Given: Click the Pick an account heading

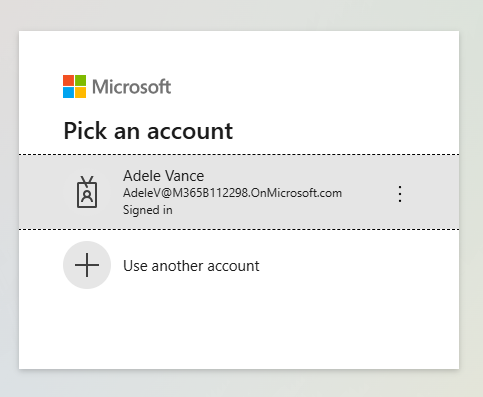Looking at the screenshot, I should tap(148, 131).
